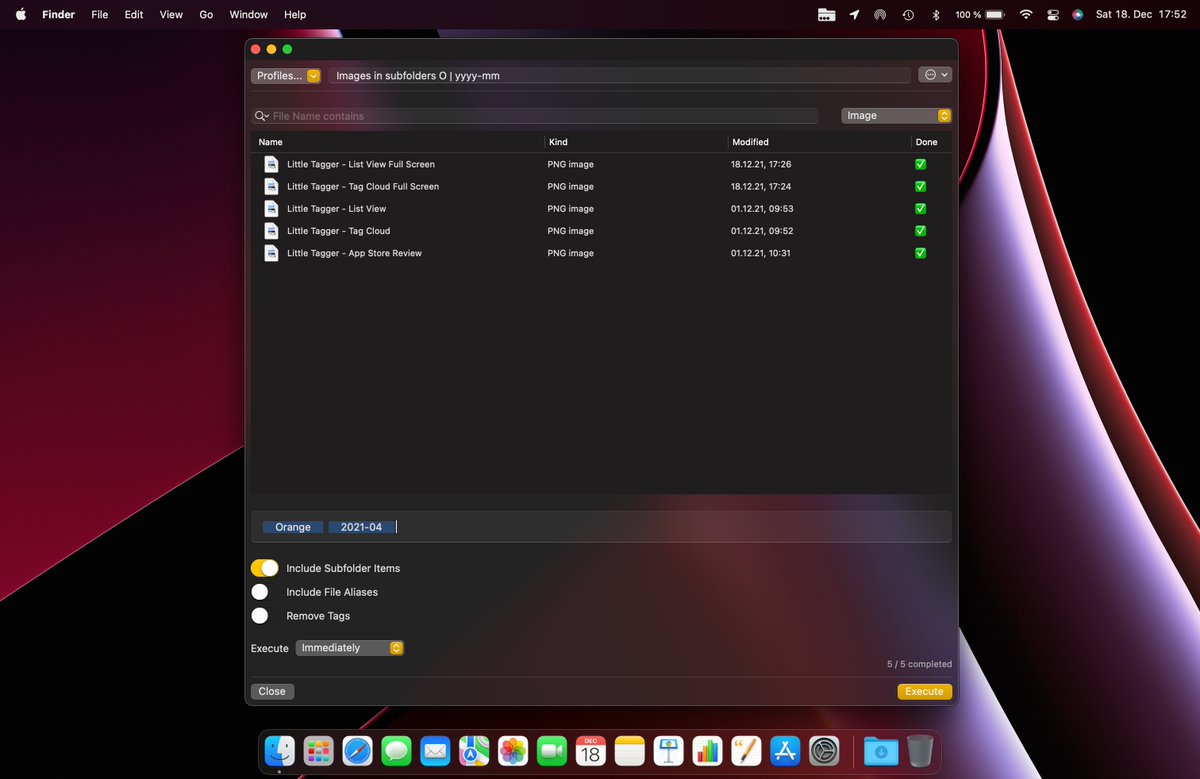Screen dimensions: 1200x779
Task: Click the location arrow menu bar icon
Action: point(854,15)
